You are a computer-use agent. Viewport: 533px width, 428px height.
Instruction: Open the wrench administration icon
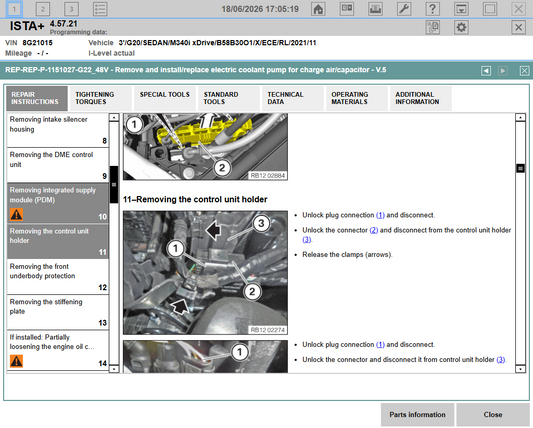click(404, 9)
